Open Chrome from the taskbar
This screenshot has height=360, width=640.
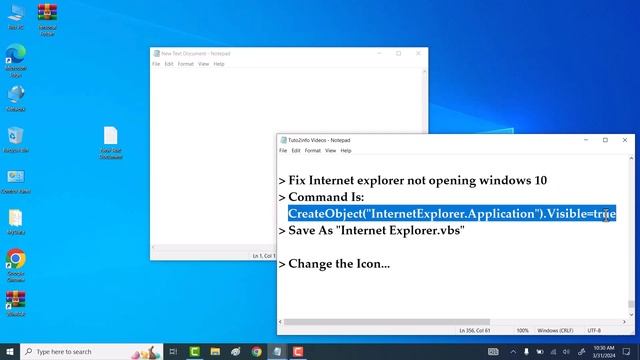tap(256, 351)
